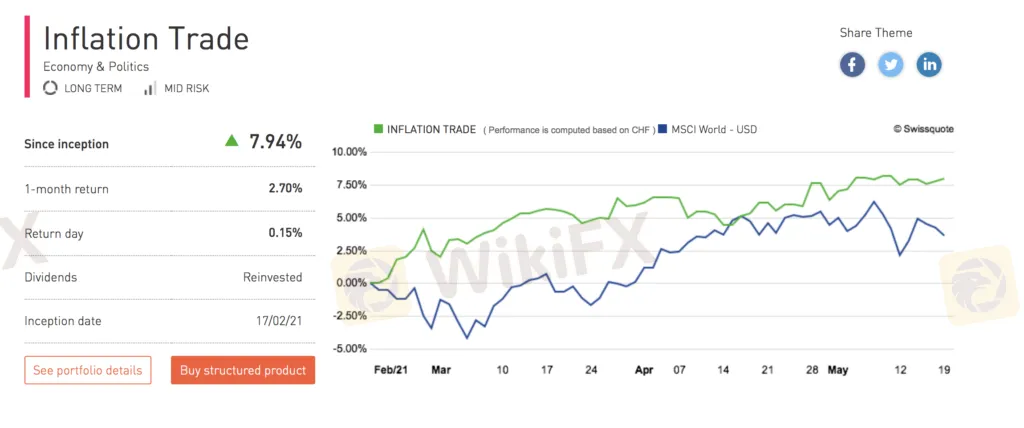The height and width of the screenshot is (428, 1024).
Task: Share theme via Twitter icon
Action: point(891,65)
